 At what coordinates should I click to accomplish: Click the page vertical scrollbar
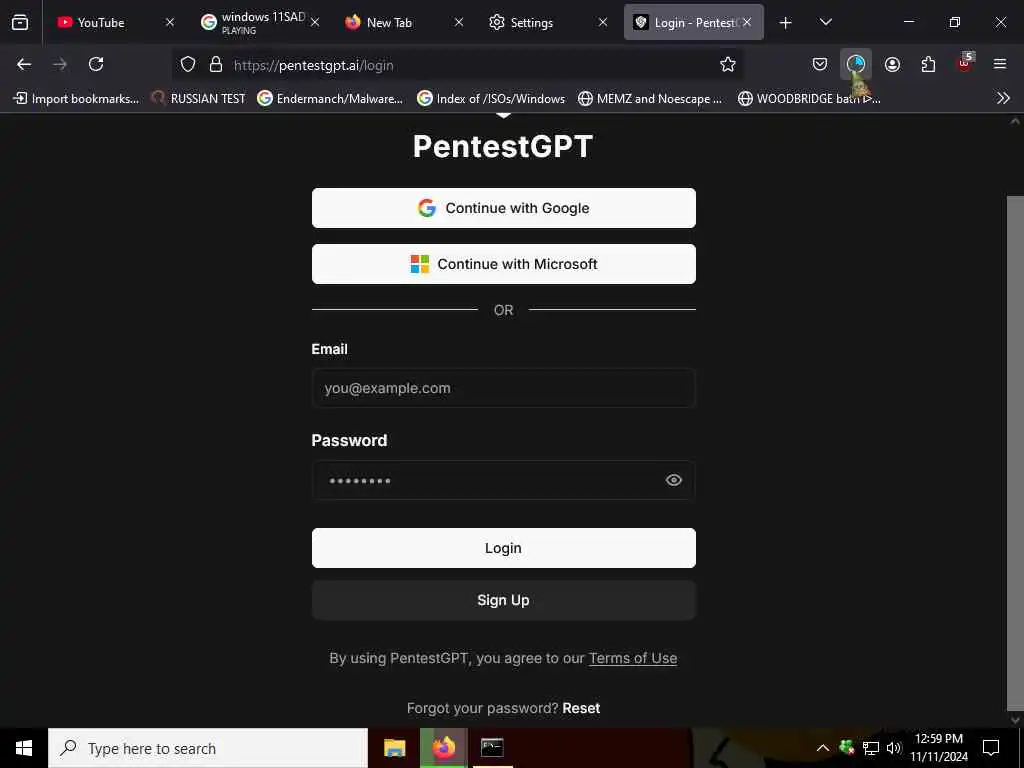1016,450
